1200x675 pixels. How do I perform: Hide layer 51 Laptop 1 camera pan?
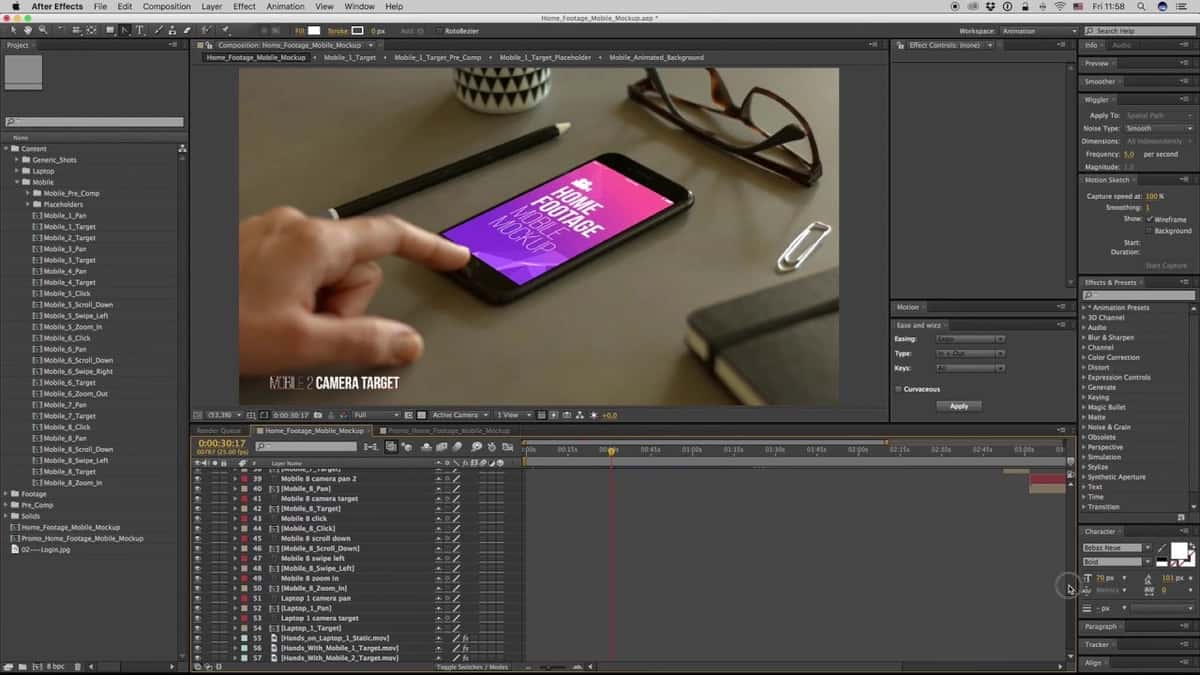click(x=197, y=598)
